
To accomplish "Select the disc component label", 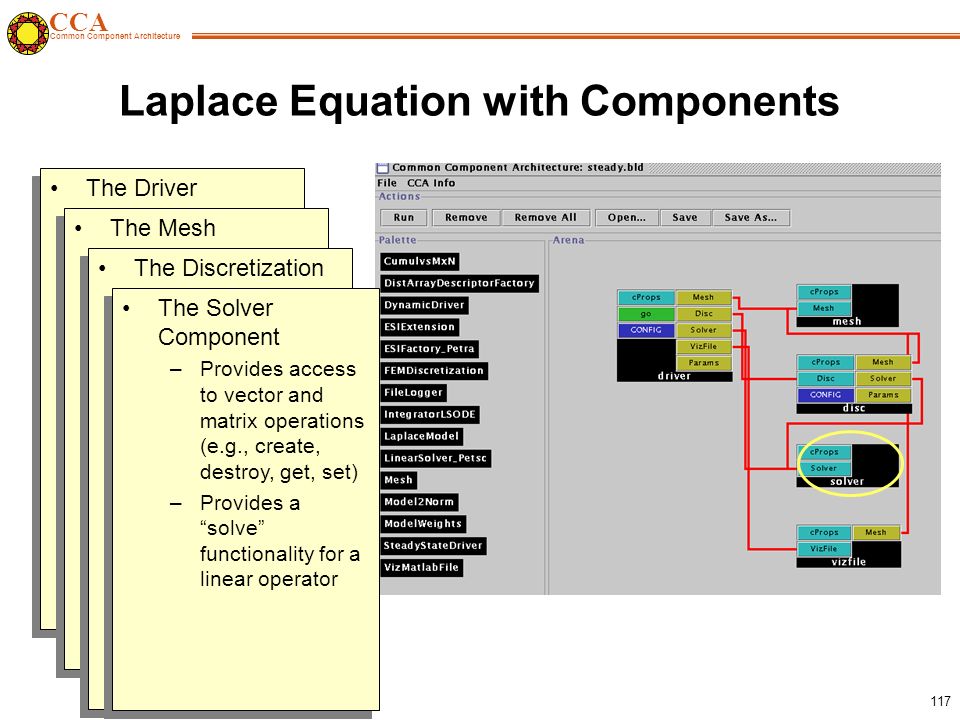I will point(854,408).
